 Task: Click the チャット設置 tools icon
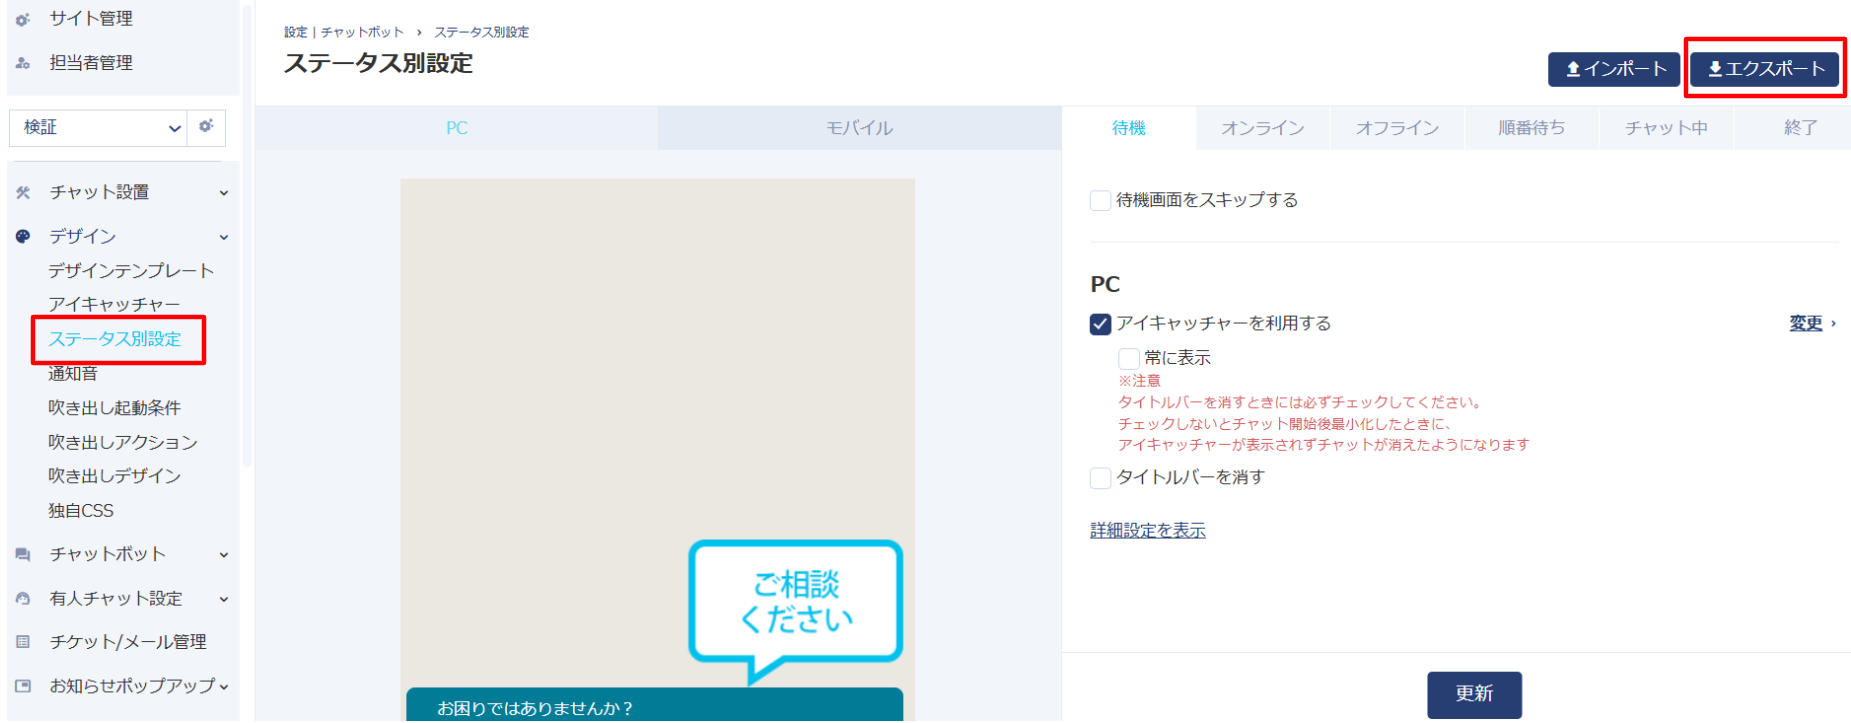(x=23, y=192)
